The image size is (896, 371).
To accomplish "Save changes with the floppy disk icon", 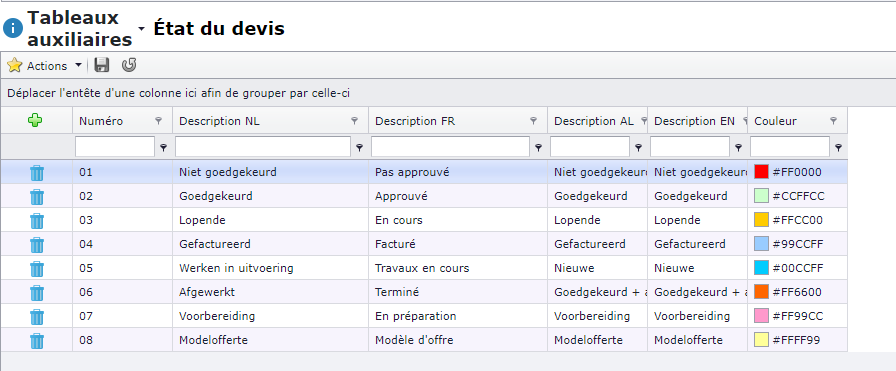I will pyautogui.click(x=102, y=65).
